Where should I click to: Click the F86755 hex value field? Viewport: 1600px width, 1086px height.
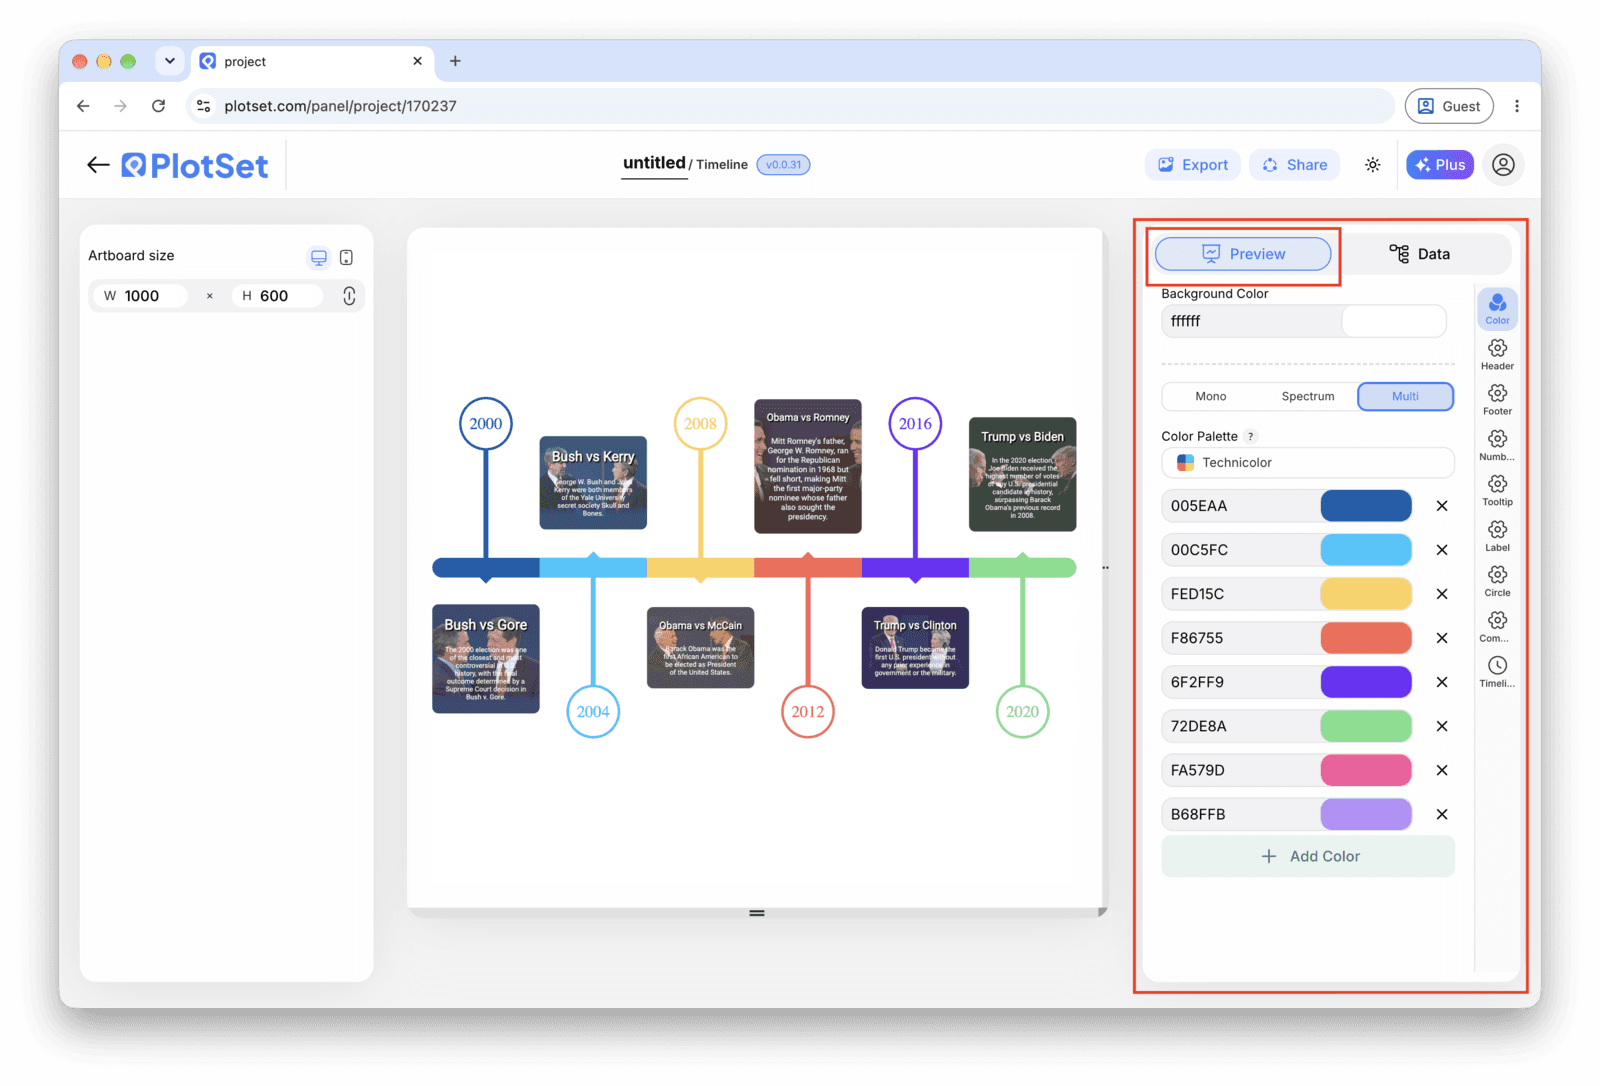1240,638
